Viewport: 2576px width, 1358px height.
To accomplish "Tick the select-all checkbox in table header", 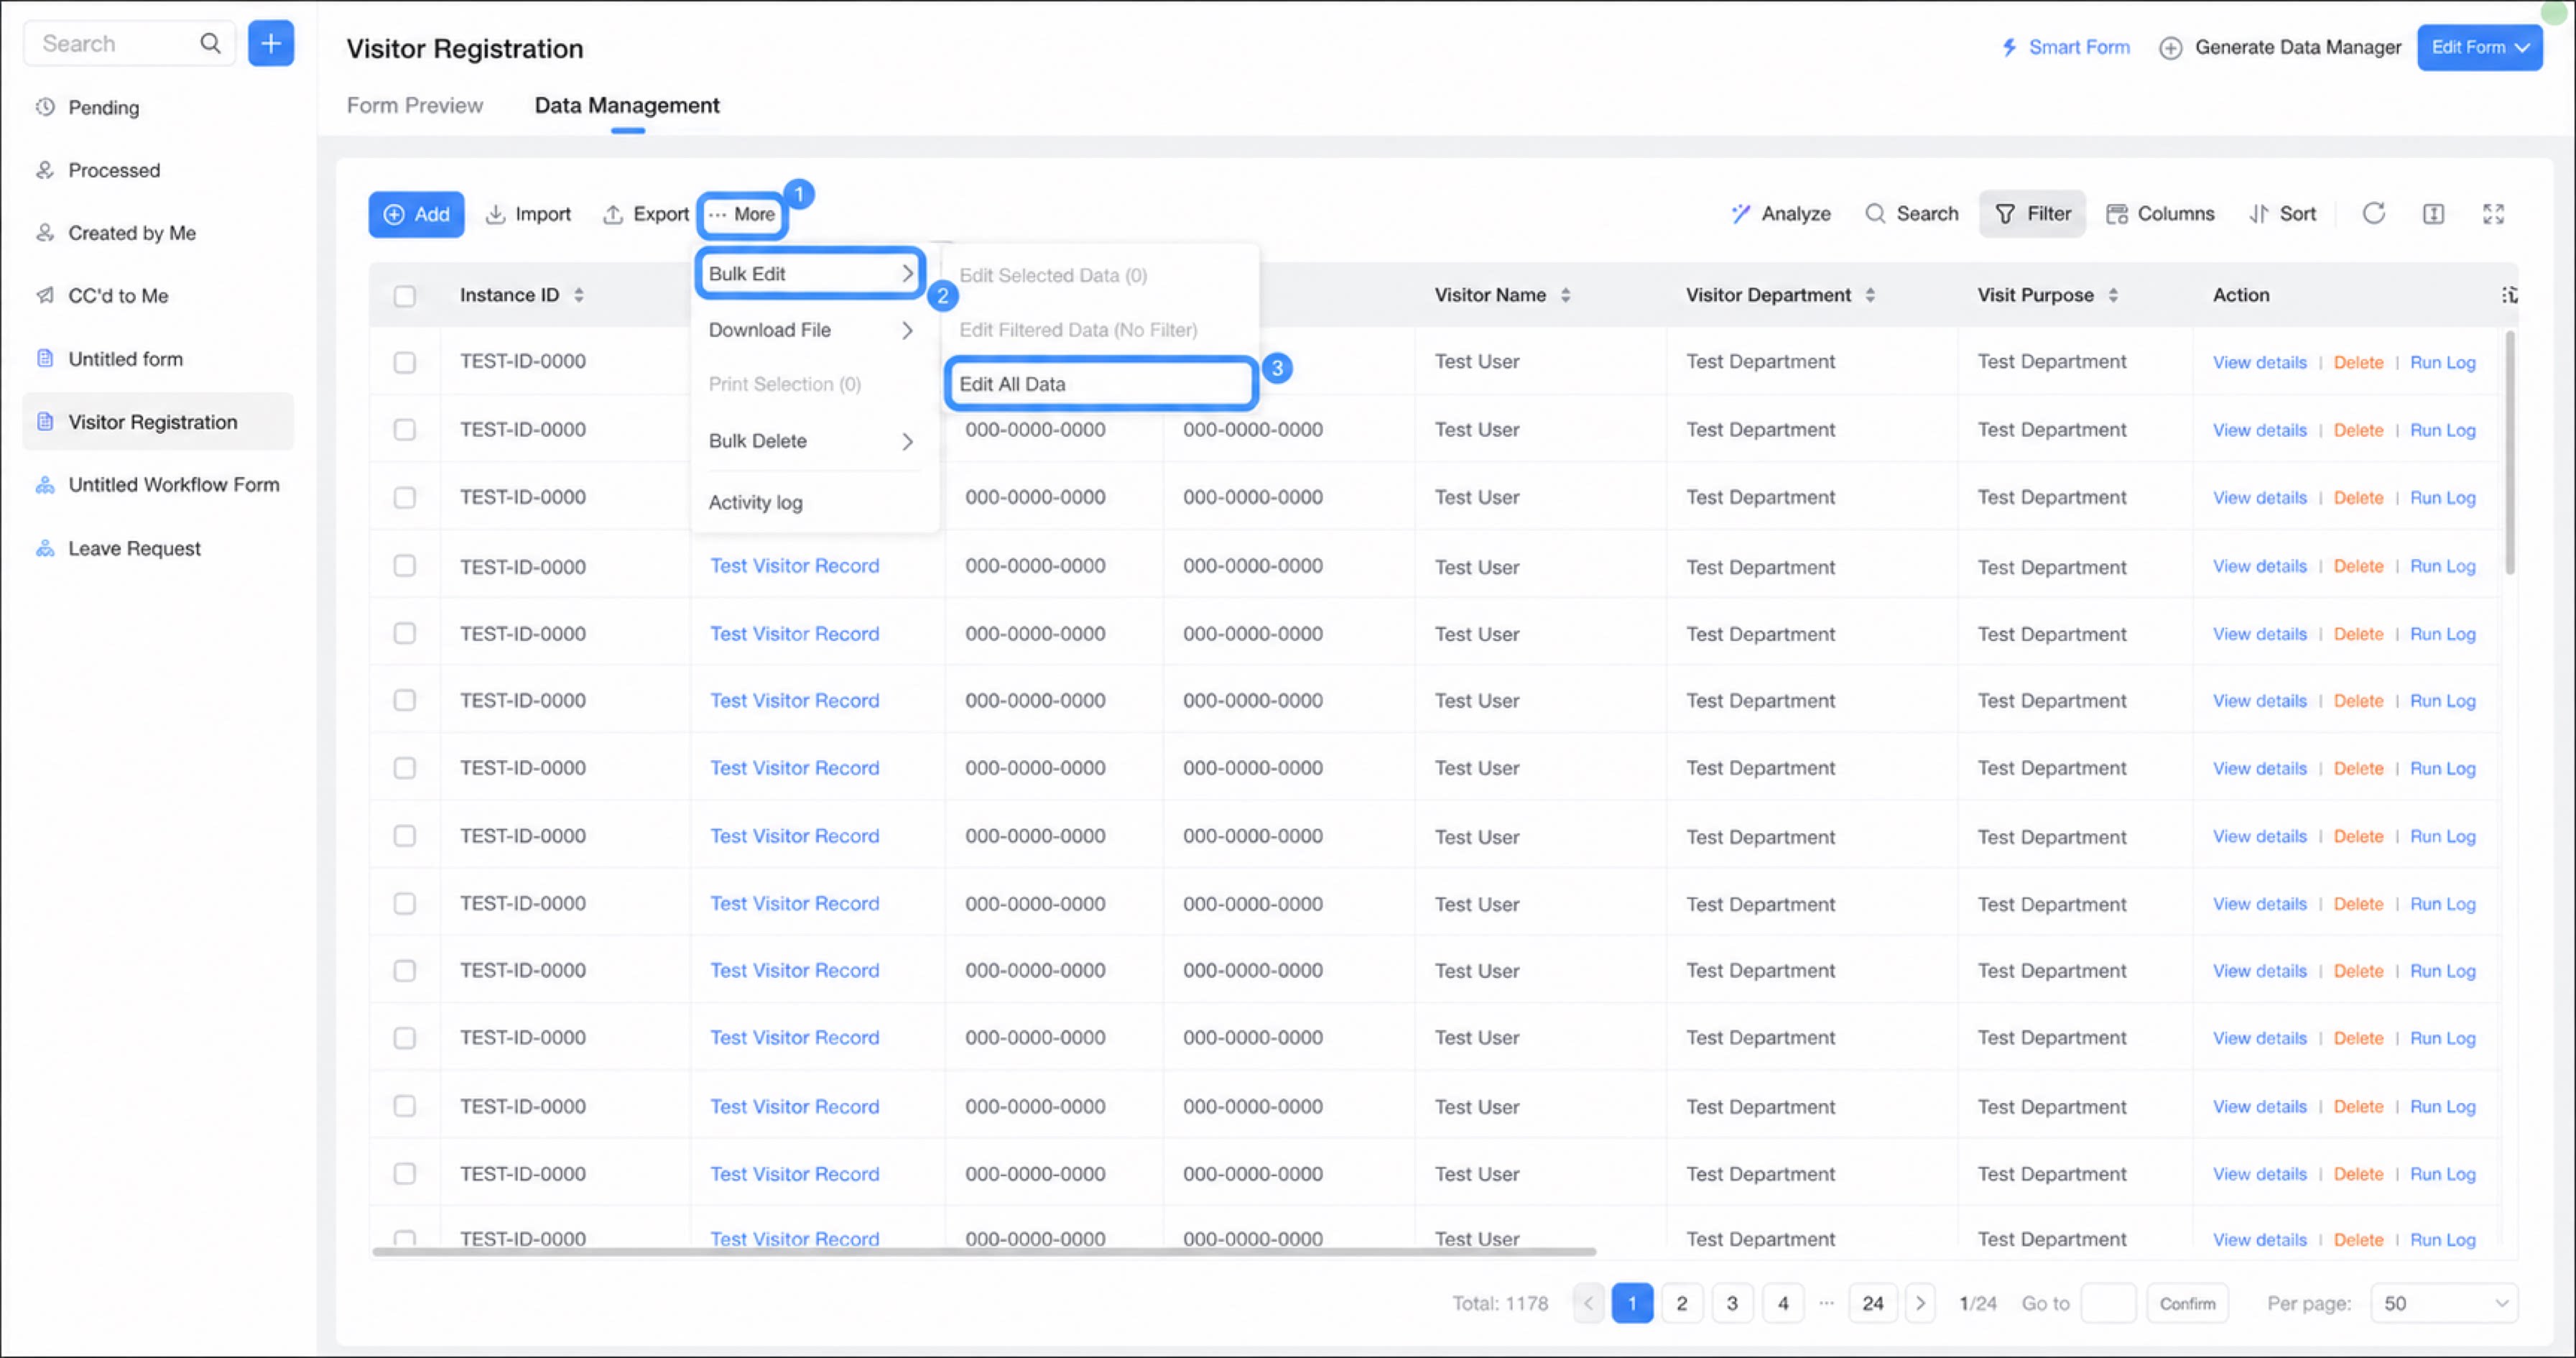I will 404,295.
